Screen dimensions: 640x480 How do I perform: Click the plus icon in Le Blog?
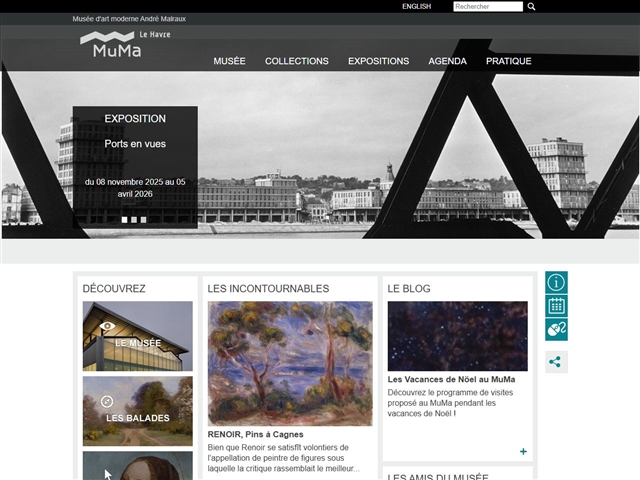point(523,452)
